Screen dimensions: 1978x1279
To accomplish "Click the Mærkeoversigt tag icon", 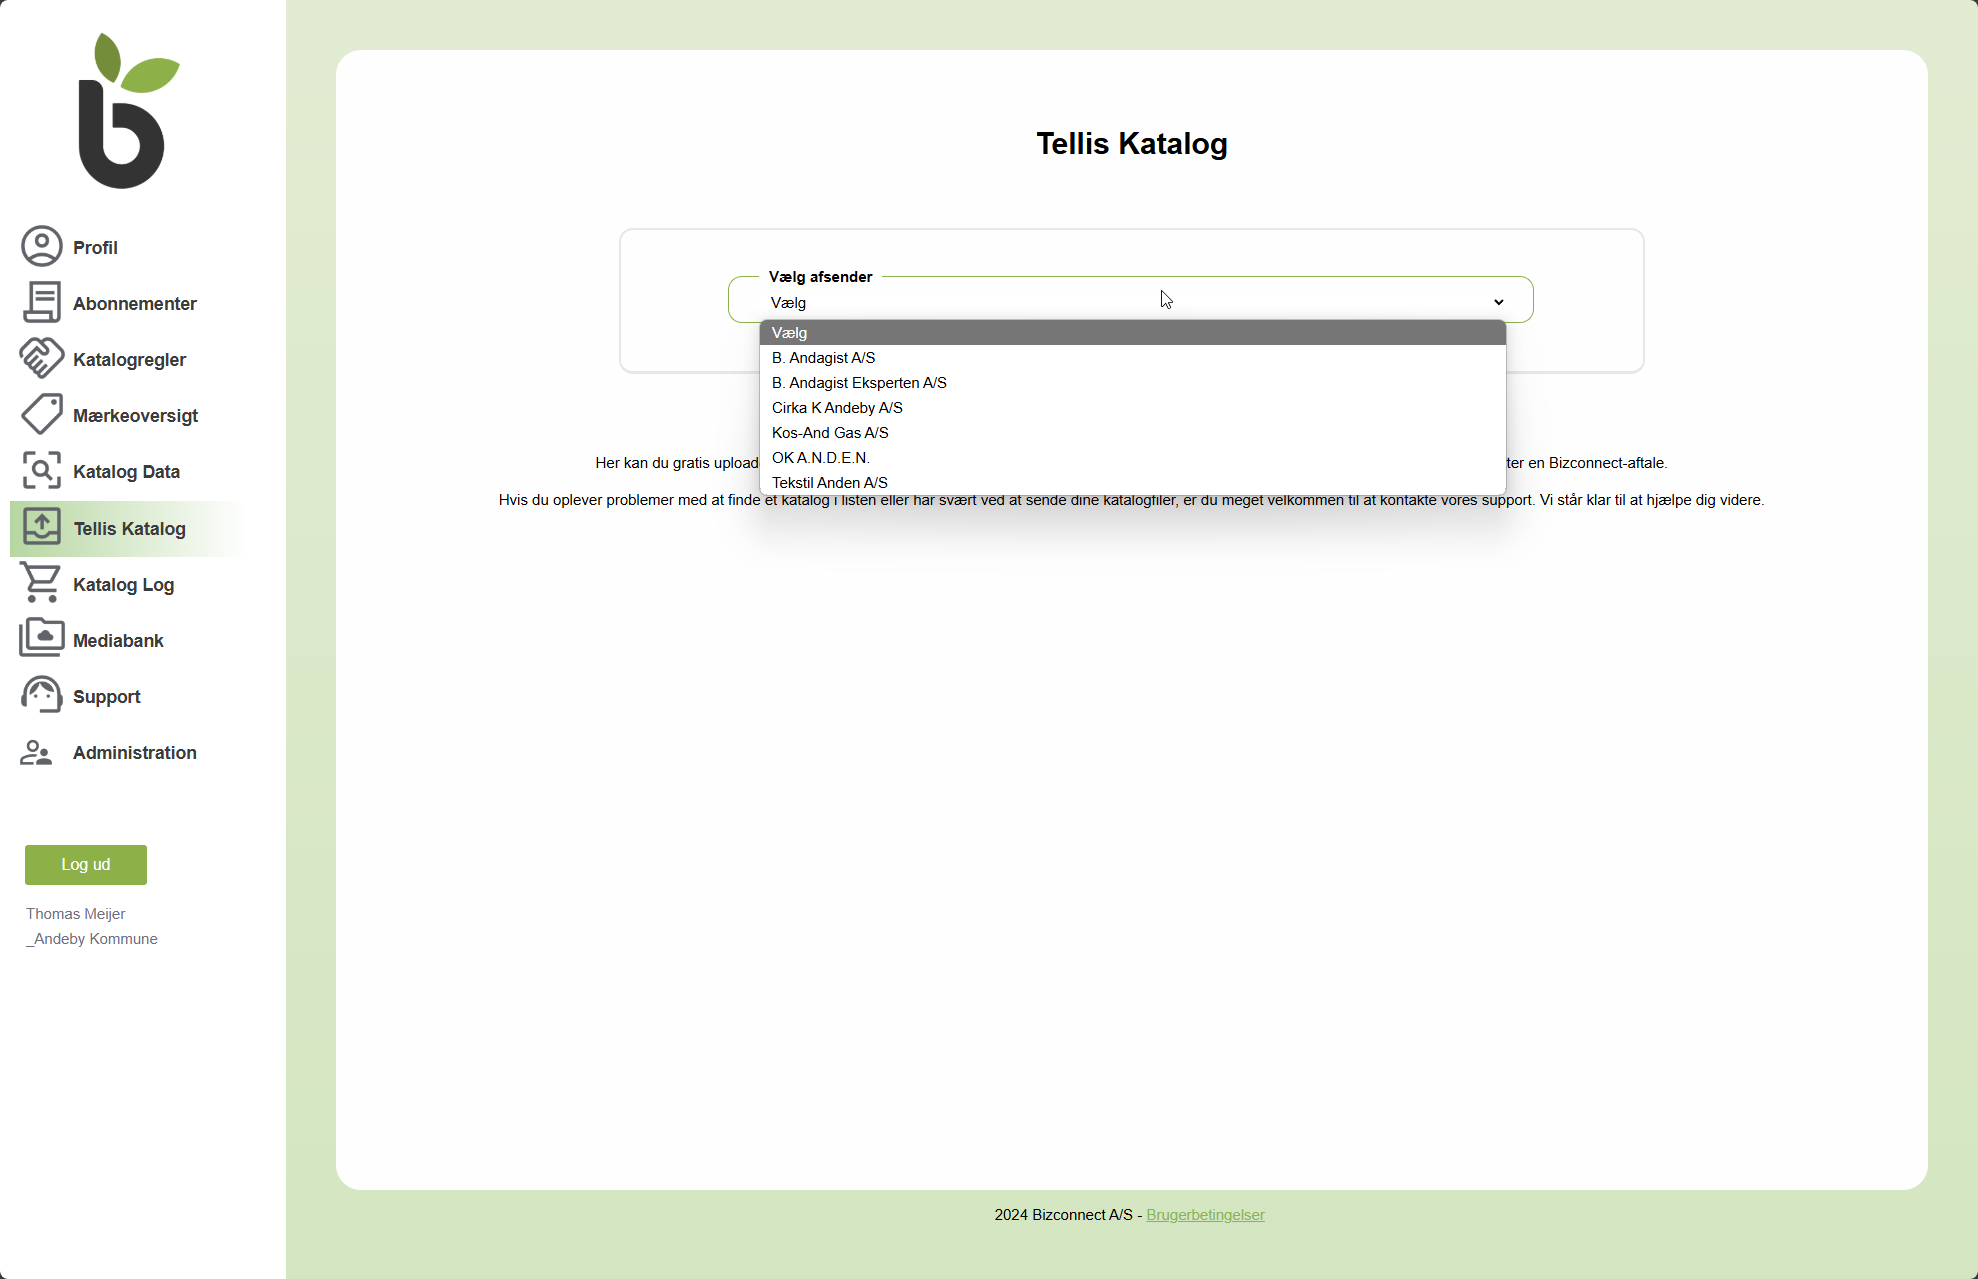I will point(42,415).
